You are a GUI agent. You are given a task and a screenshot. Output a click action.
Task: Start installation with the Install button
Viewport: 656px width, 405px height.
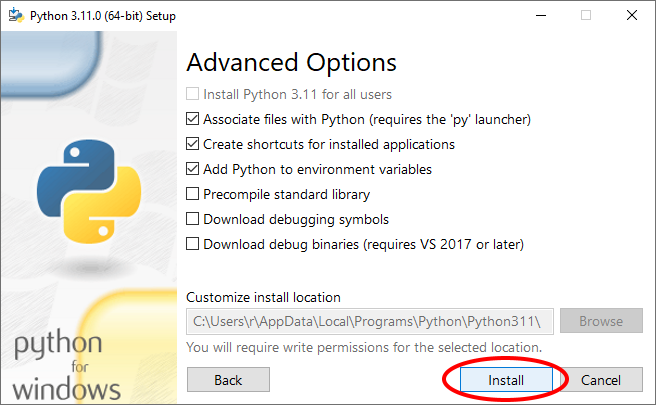(x=506, y=380)
